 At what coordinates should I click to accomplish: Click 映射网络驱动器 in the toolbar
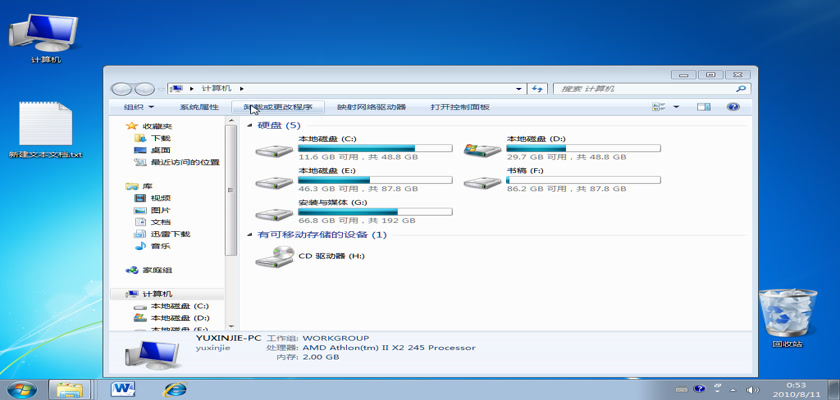pyautogui.click(x=371, y=107)
